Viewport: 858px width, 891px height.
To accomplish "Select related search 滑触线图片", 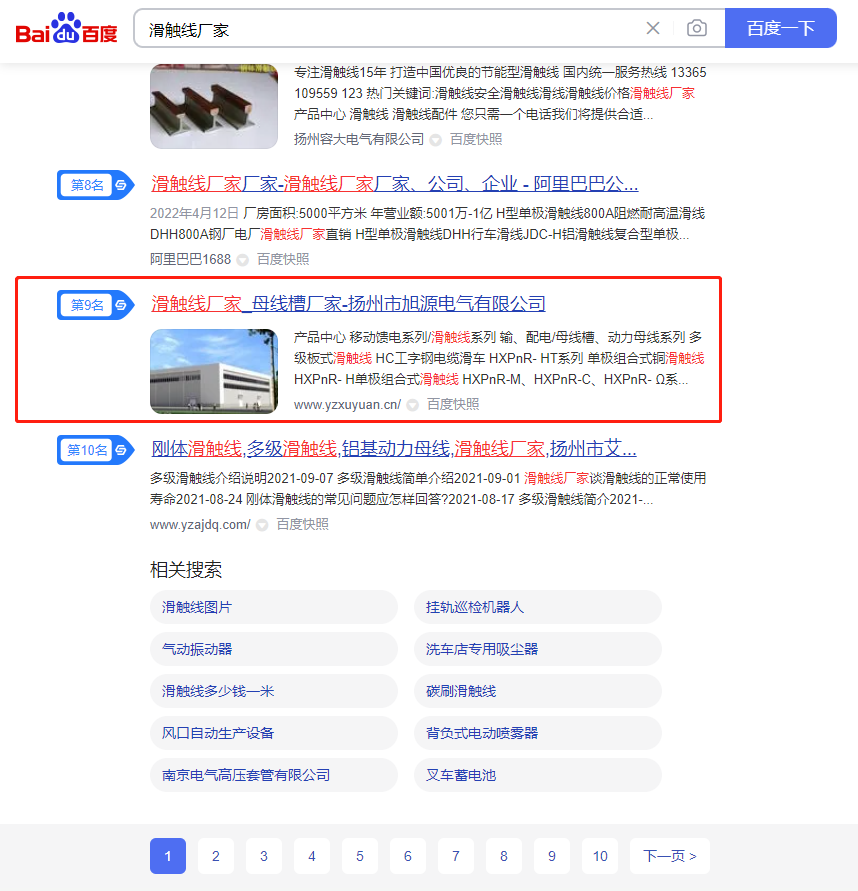I will (274, 607).
